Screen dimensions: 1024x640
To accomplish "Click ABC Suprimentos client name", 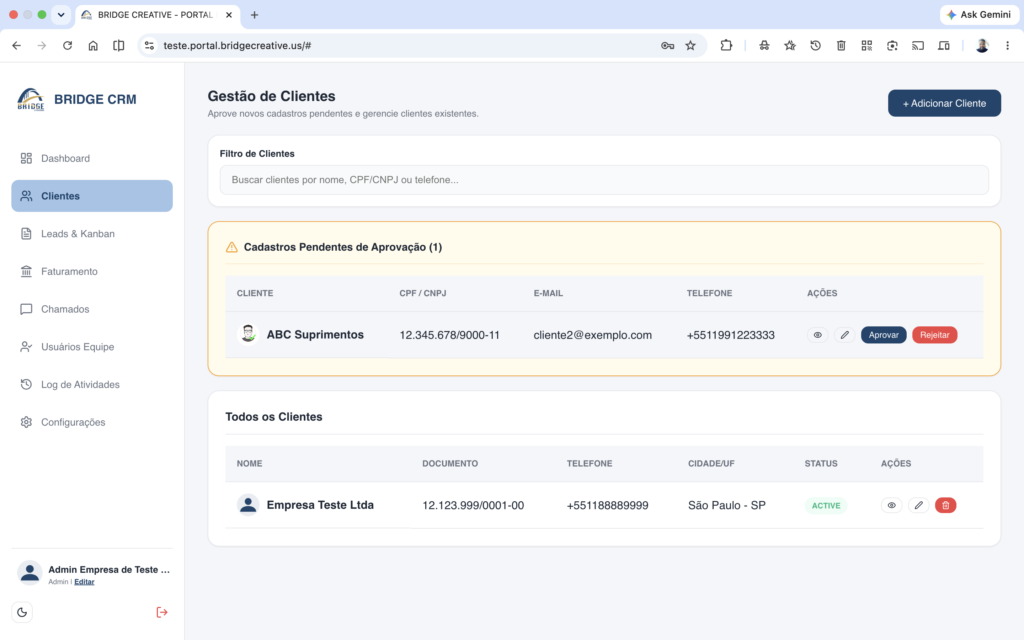I will pyautogui.click(x=315, y=334).
